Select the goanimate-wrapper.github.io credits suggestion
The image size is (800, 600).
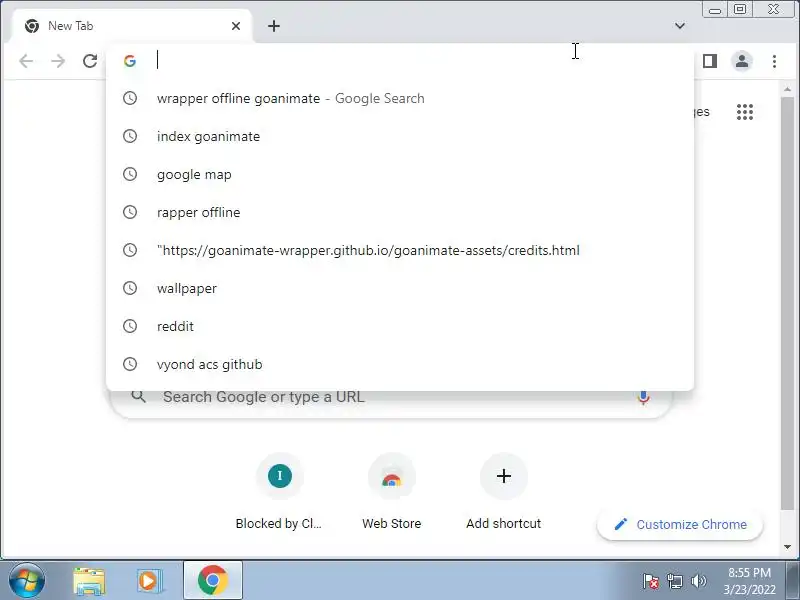(x=400, y=250)
